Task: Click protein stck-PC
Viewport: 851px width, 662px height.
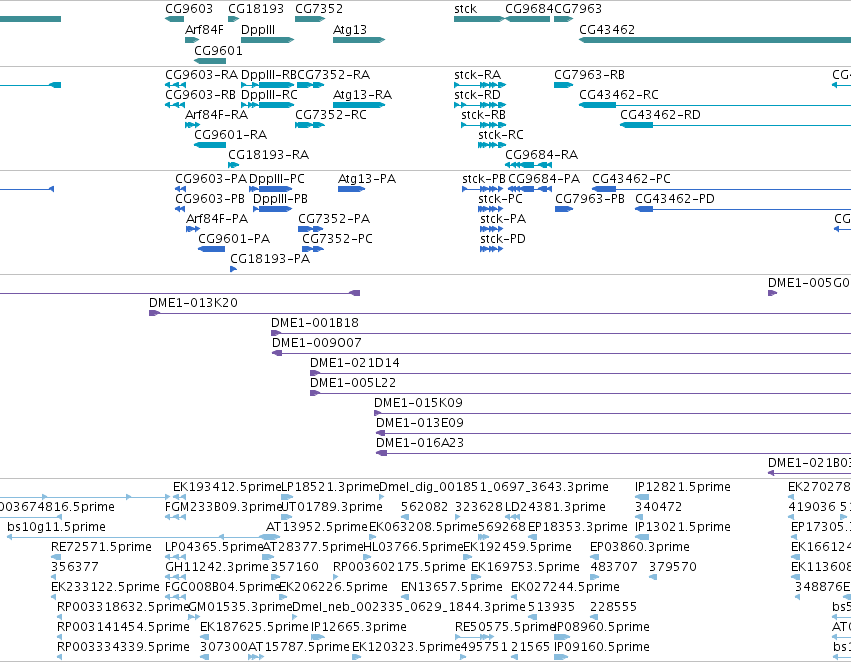Action: [491, 209]
